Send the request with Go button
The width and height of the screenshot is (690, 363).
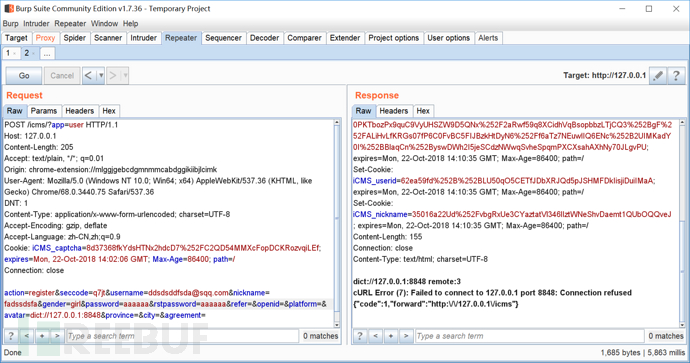(24, 76)
